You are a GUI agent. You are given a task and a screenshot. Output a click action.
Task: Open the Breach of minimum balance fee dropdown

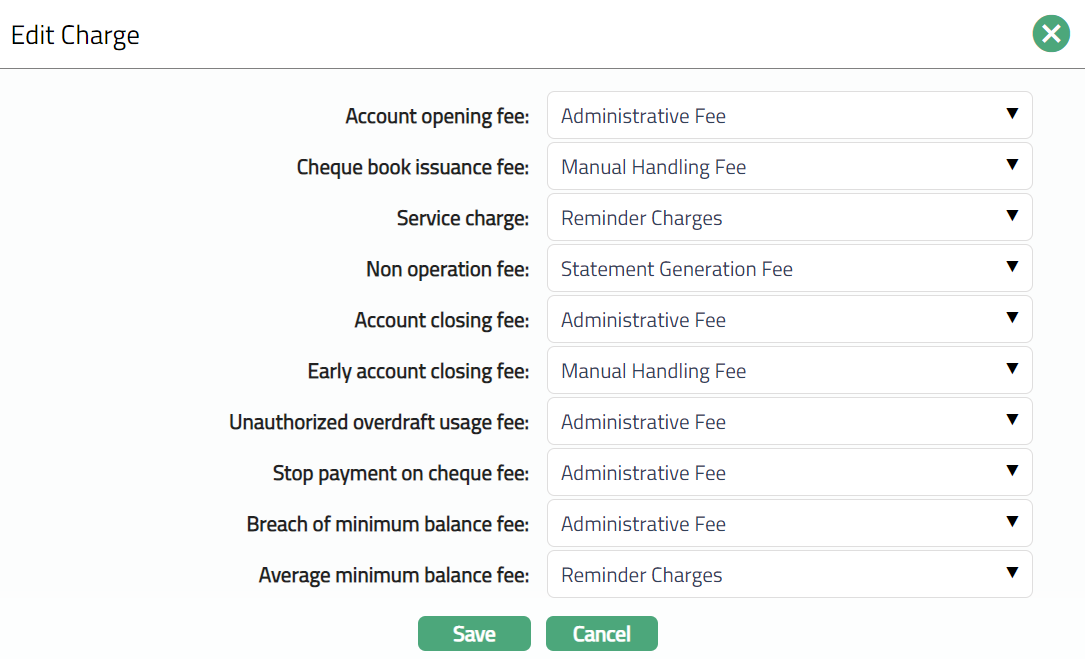click(x=789, y=524)
